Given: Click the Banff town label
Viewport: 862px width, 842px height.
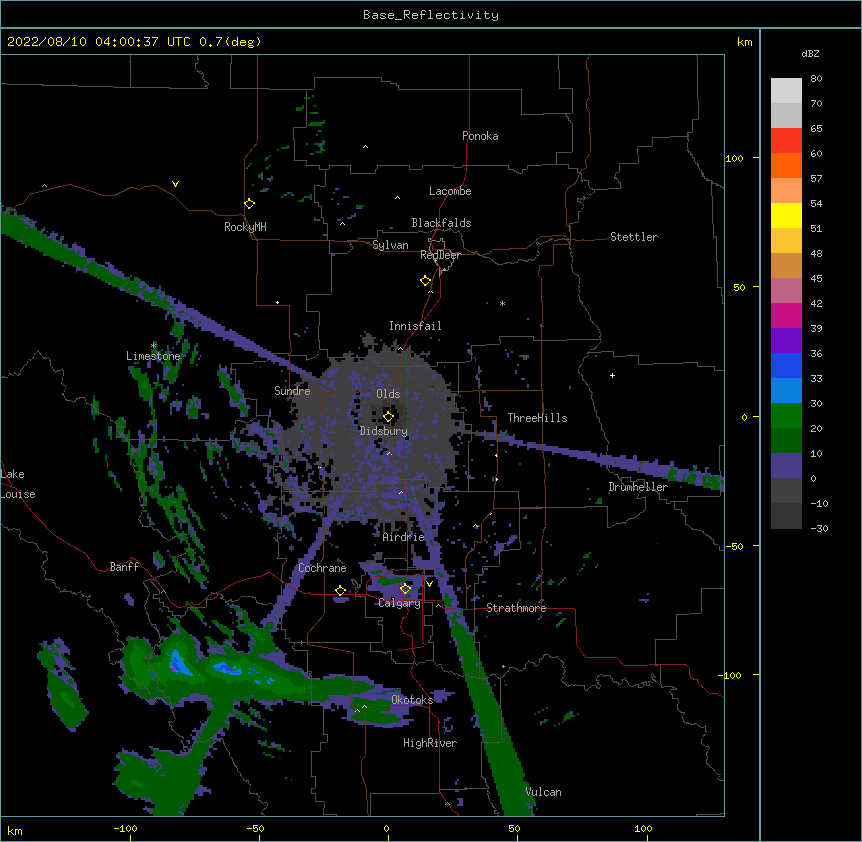Looking at the screenshot, I should [x=124, y=567].
